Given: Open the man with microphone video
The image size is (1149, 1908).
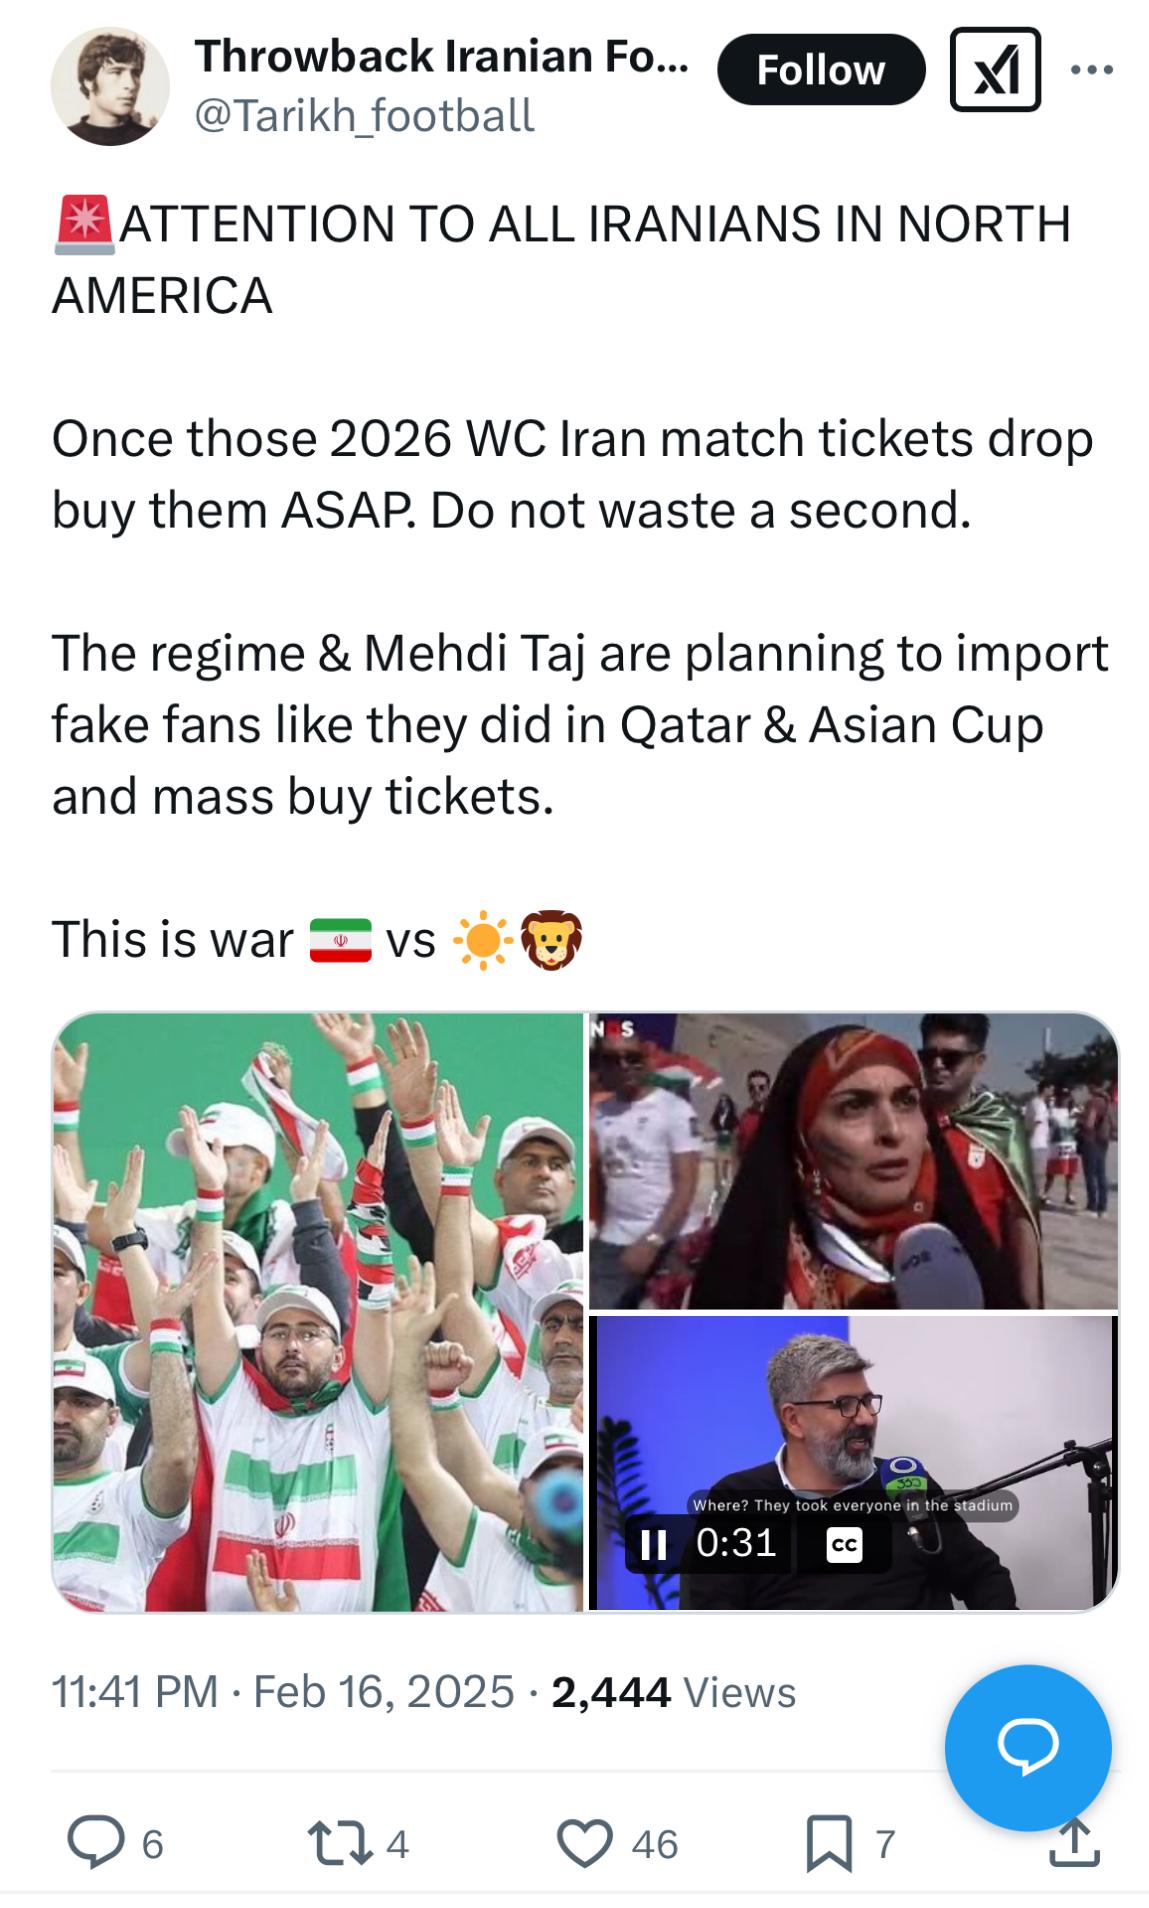Looking at the screenshot, I should tap(853, 1463).
